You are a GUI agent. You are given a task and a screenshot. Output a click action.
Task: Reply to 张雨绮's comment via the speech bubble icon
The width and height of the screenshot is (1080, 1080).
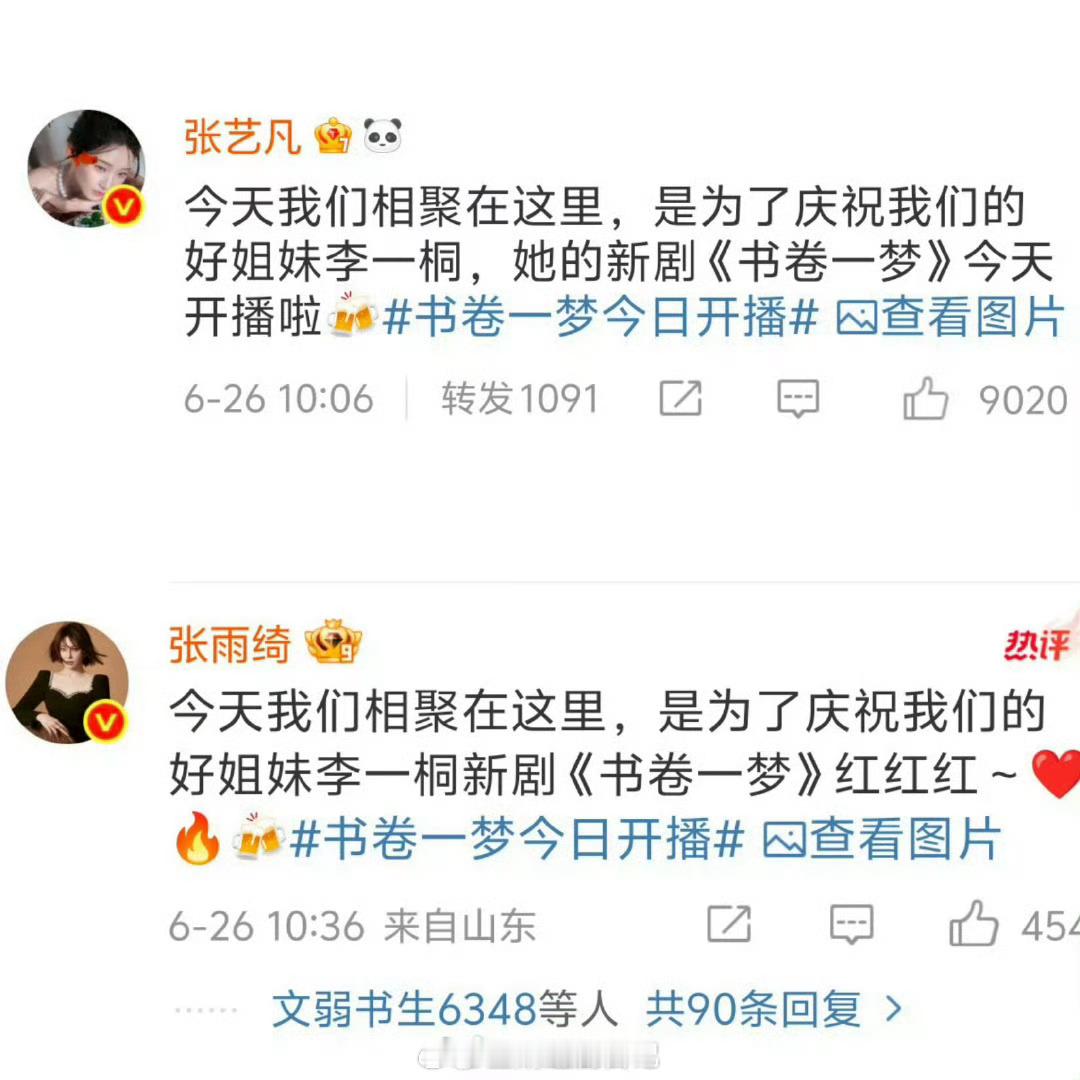coord(852,924)
